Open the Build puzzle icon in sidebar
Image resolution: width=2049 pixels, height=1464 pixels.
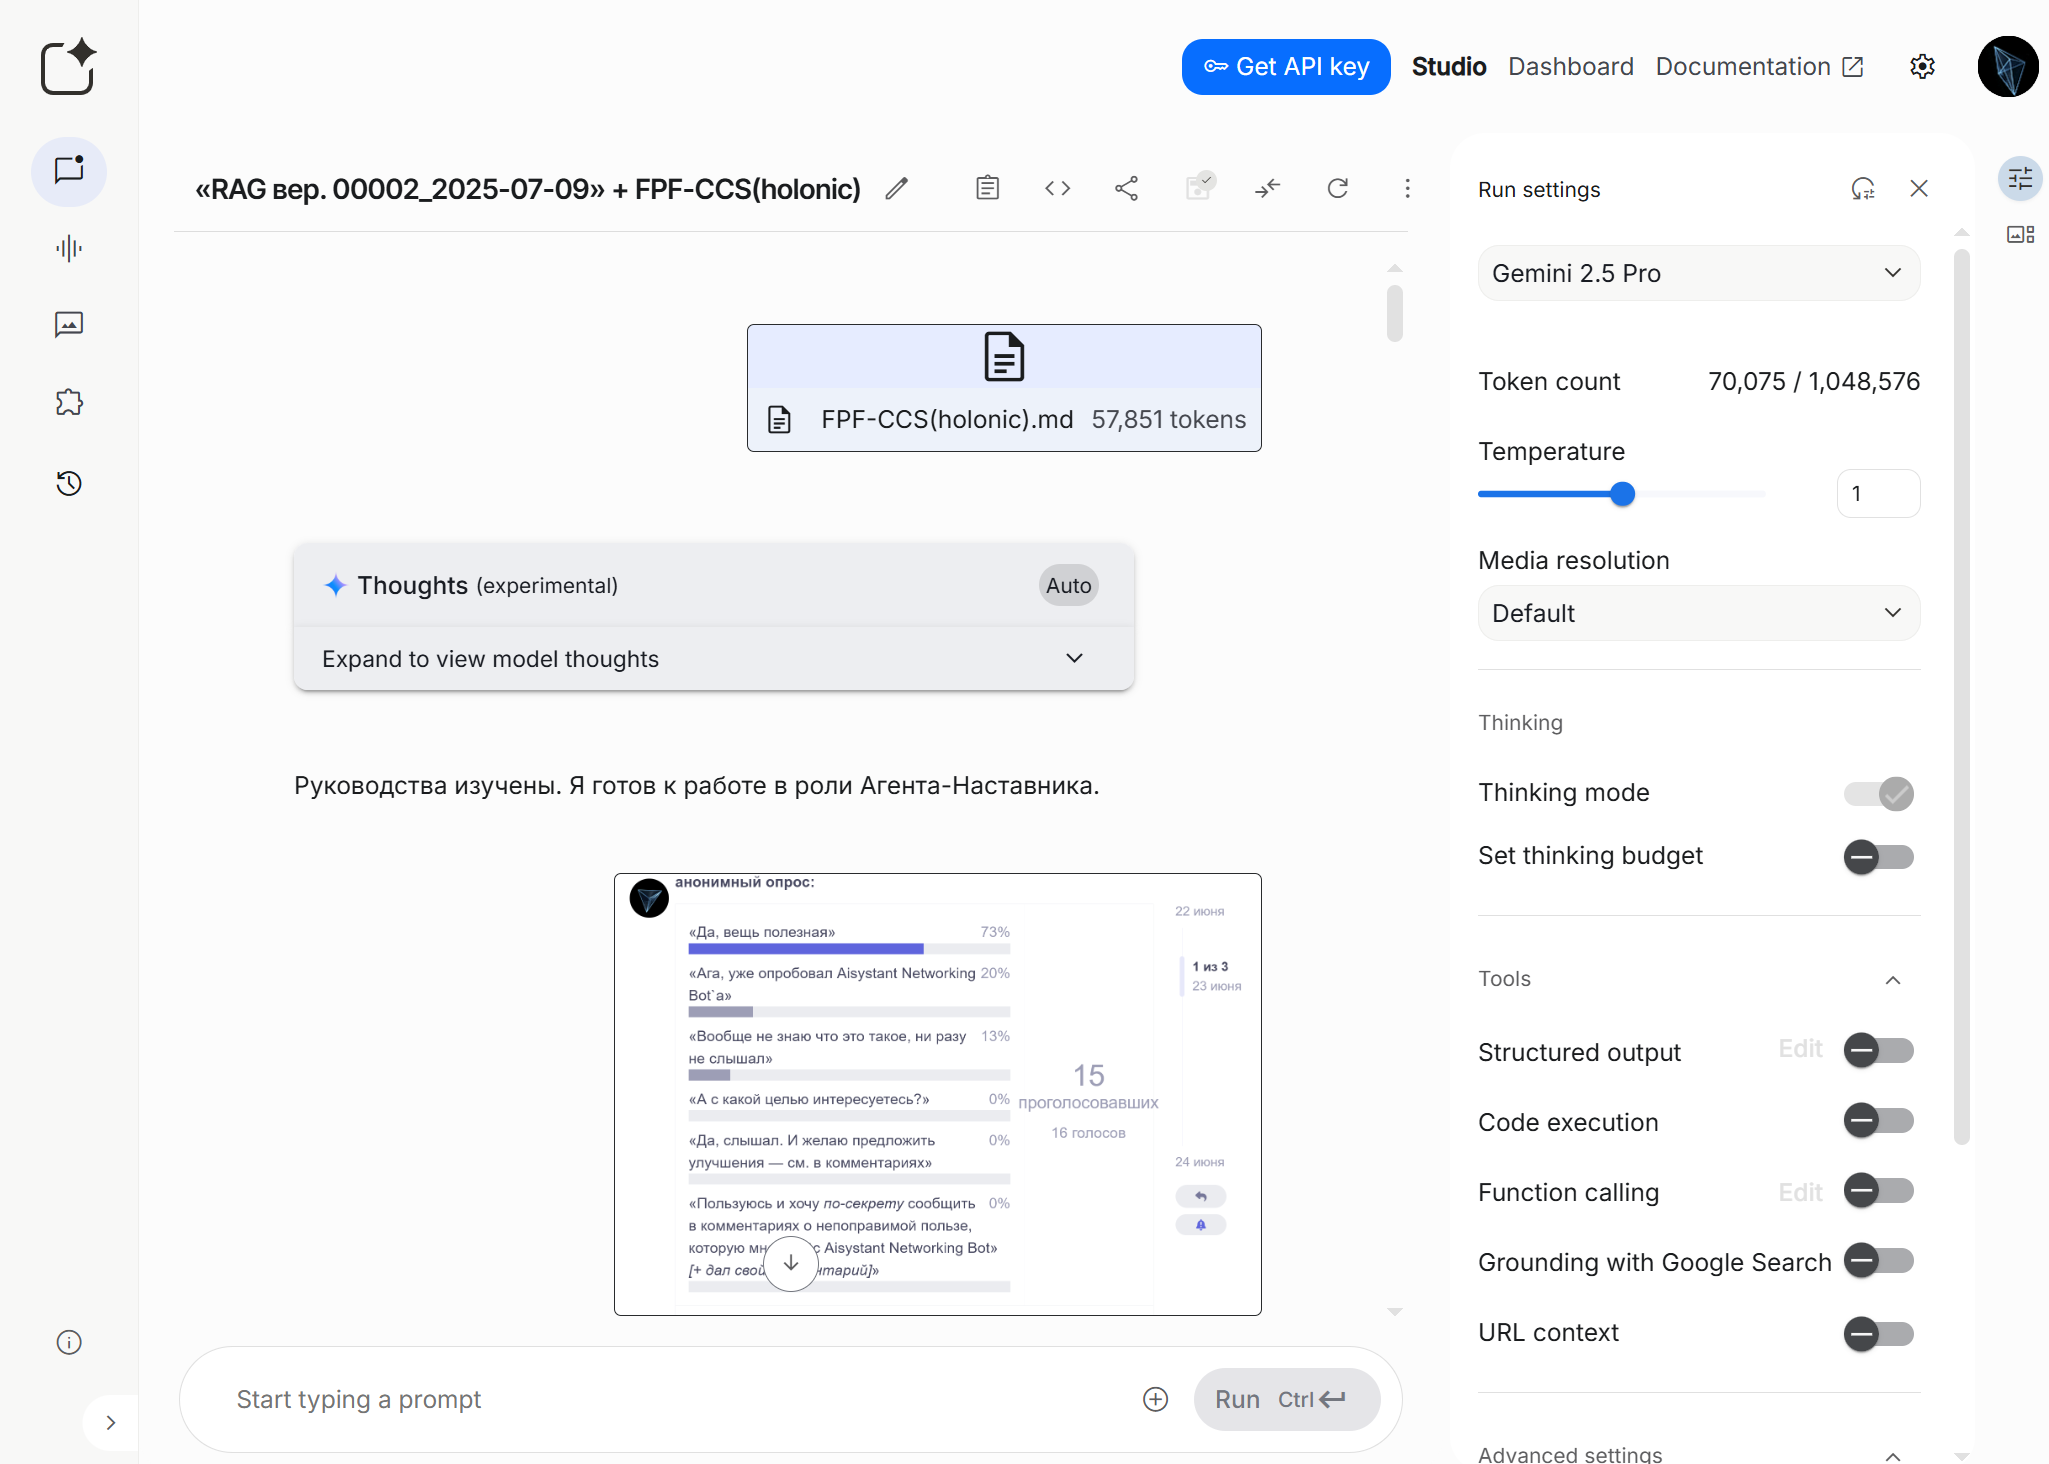69,403
